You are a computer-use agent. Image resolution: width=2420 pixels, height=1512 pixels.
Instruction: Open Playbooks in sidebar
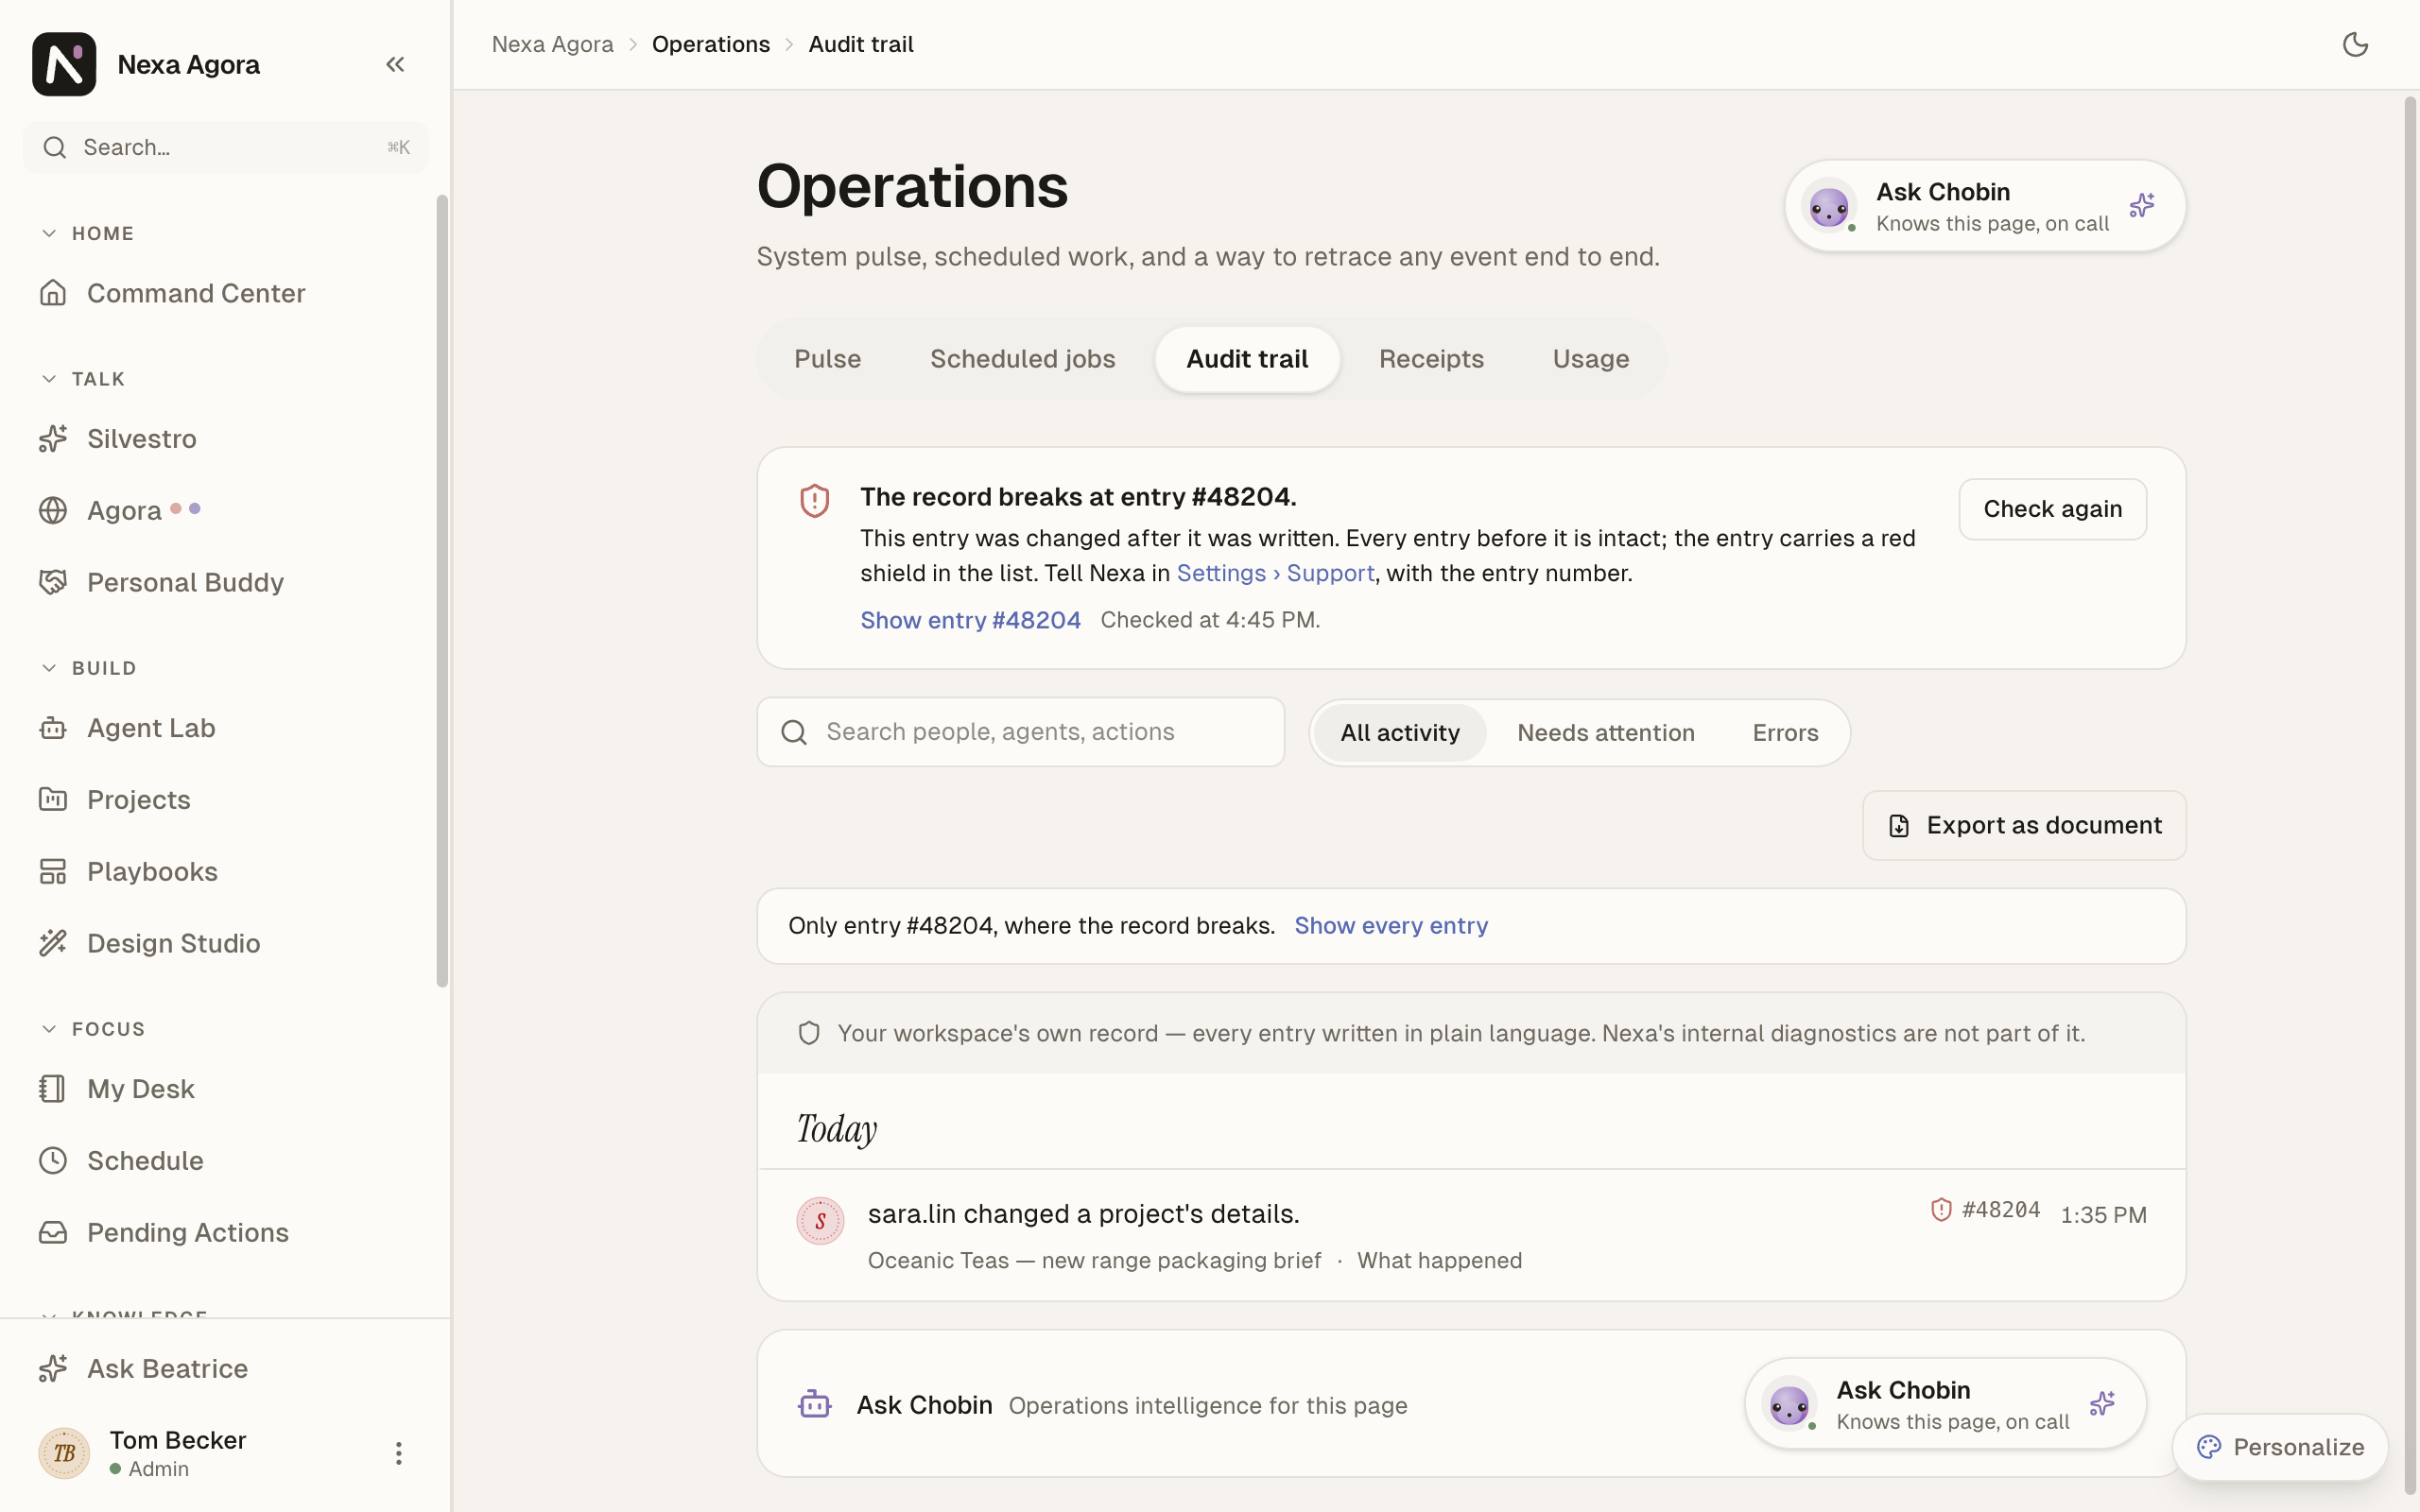tap(225, 871)
